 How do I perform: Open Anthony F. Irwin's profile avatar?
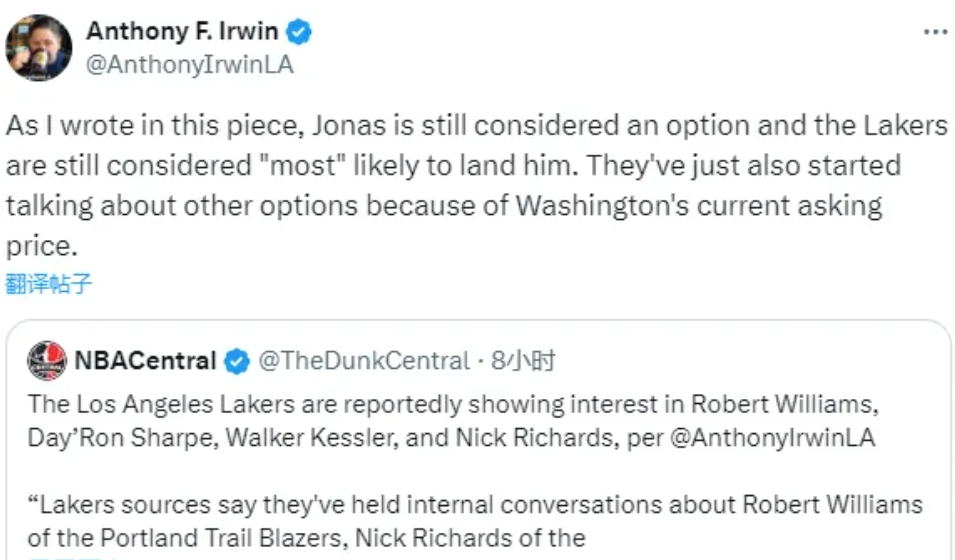(39, 47)
